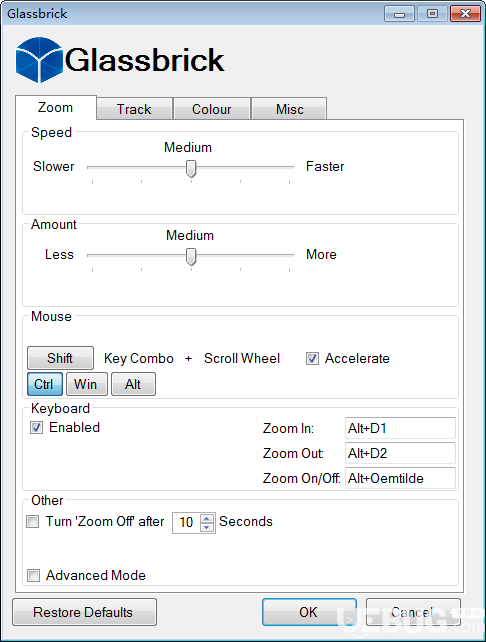Image resolution: width=486 pixels, height=642 pixels.
Task: Click the Speed slider thumb
Action: [191, 169]
